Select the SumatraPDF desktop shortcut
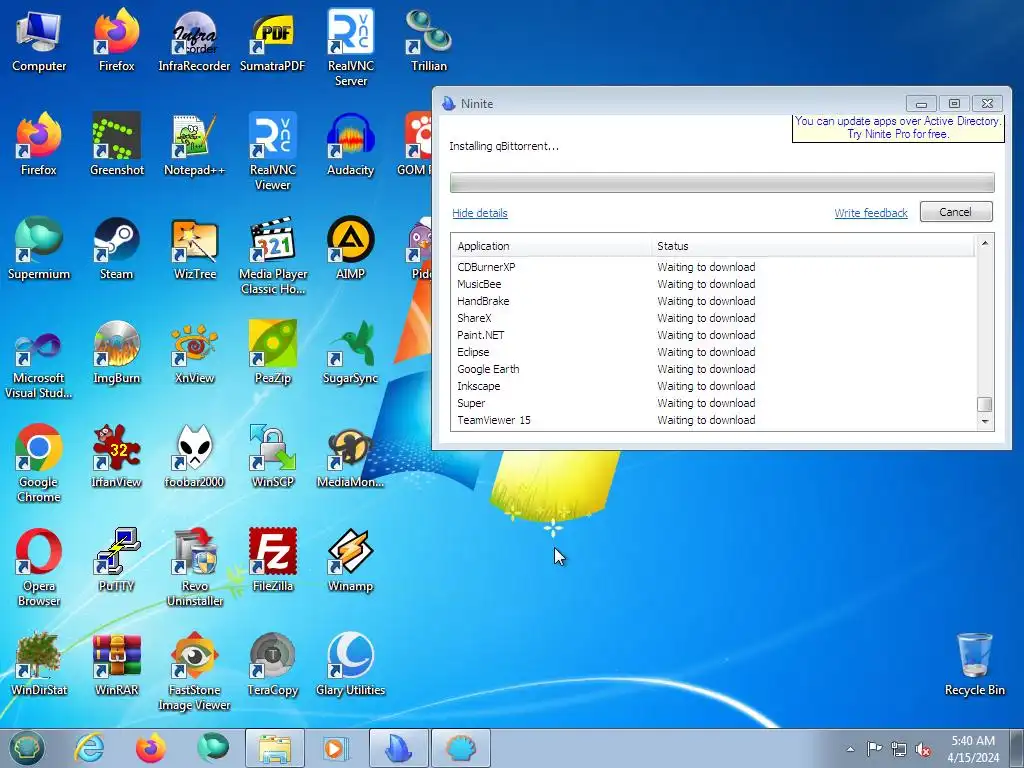The height and width of the screenshot is (768, 1024). tap(272, 42)
